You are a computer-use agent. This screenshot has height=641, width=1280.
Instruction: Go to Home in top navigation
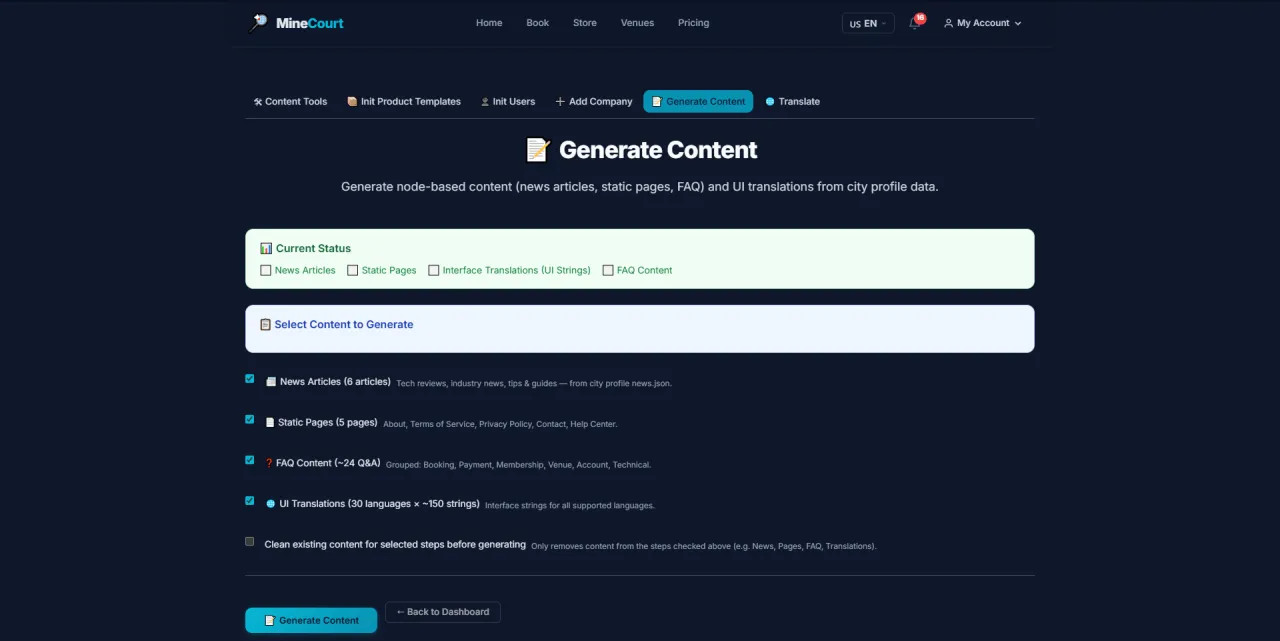click(x=489, y=23)
